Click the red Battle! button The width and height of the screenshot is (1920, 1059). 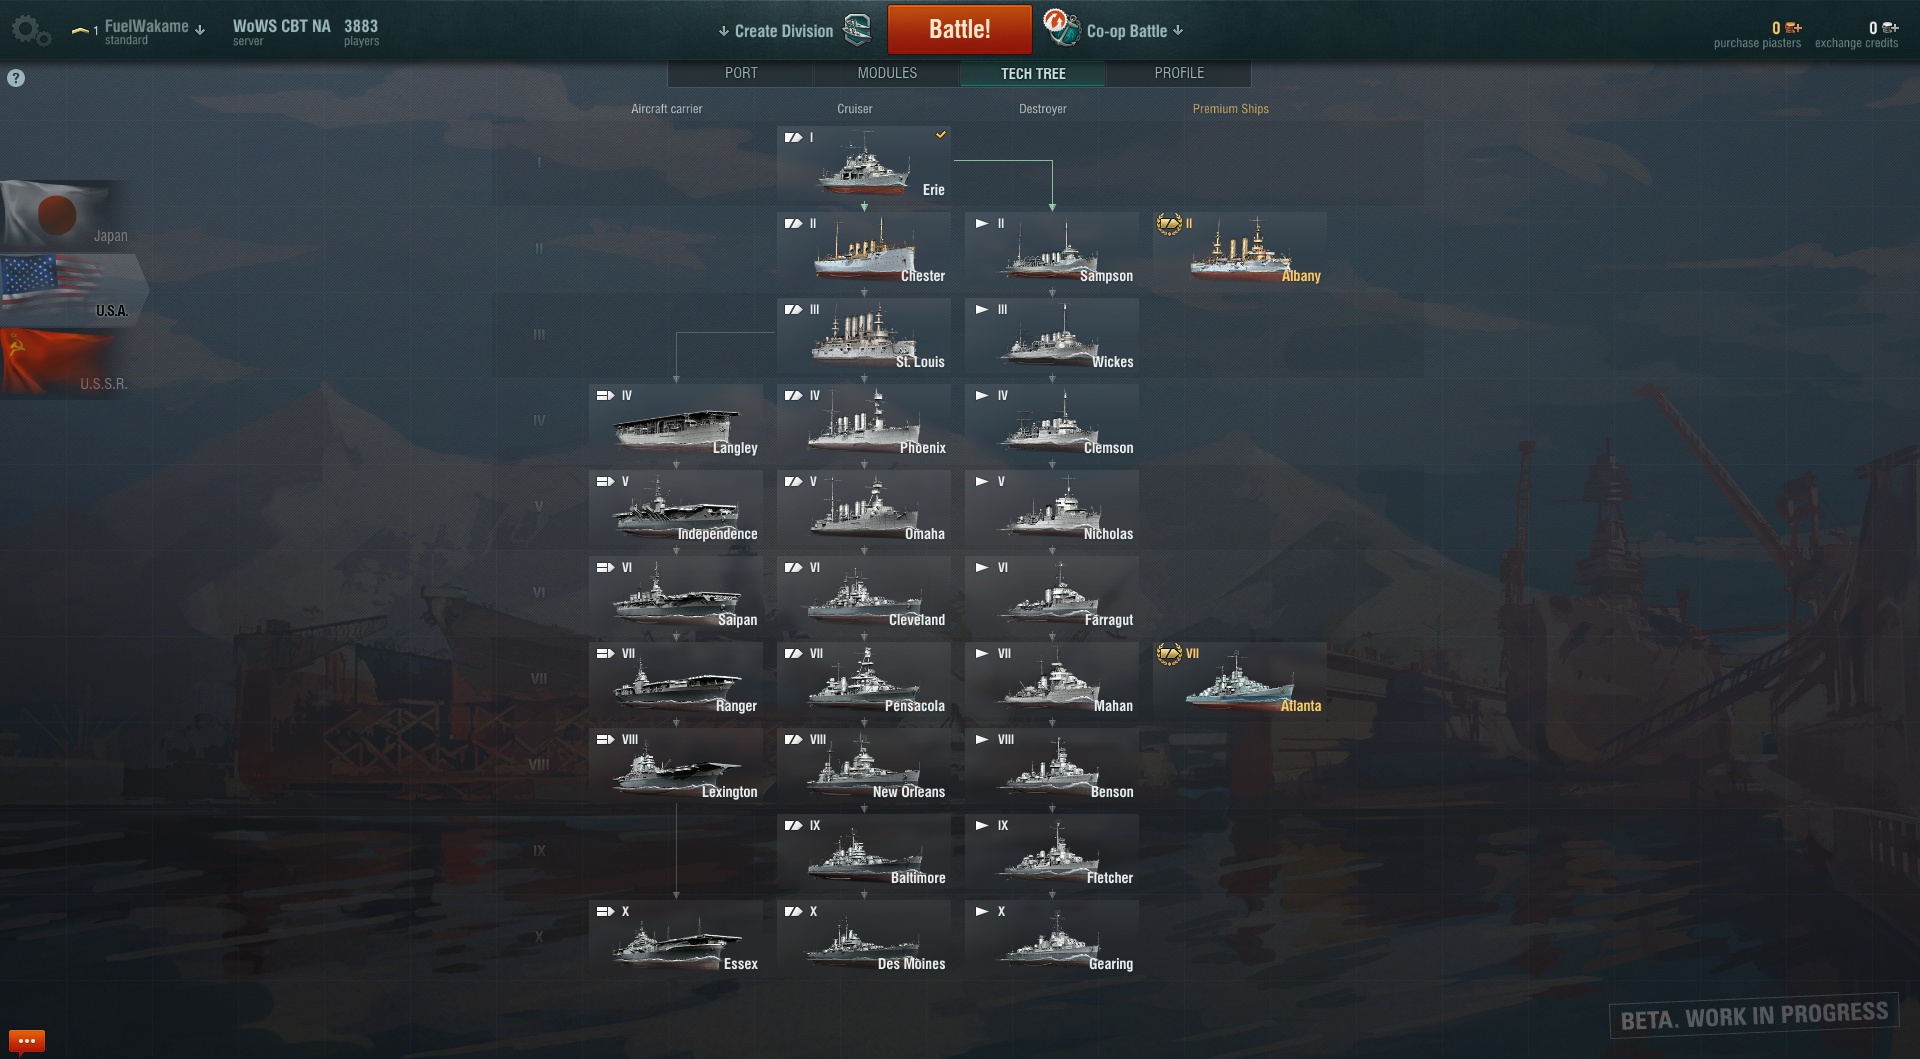pos(959,29)
